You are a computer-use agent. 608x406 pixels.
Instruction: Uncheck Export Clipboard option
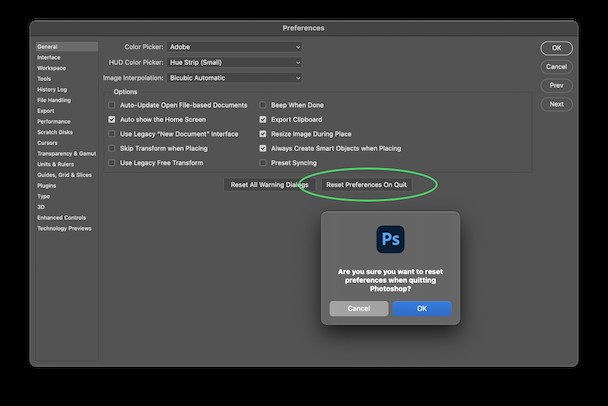coord(263,119)
